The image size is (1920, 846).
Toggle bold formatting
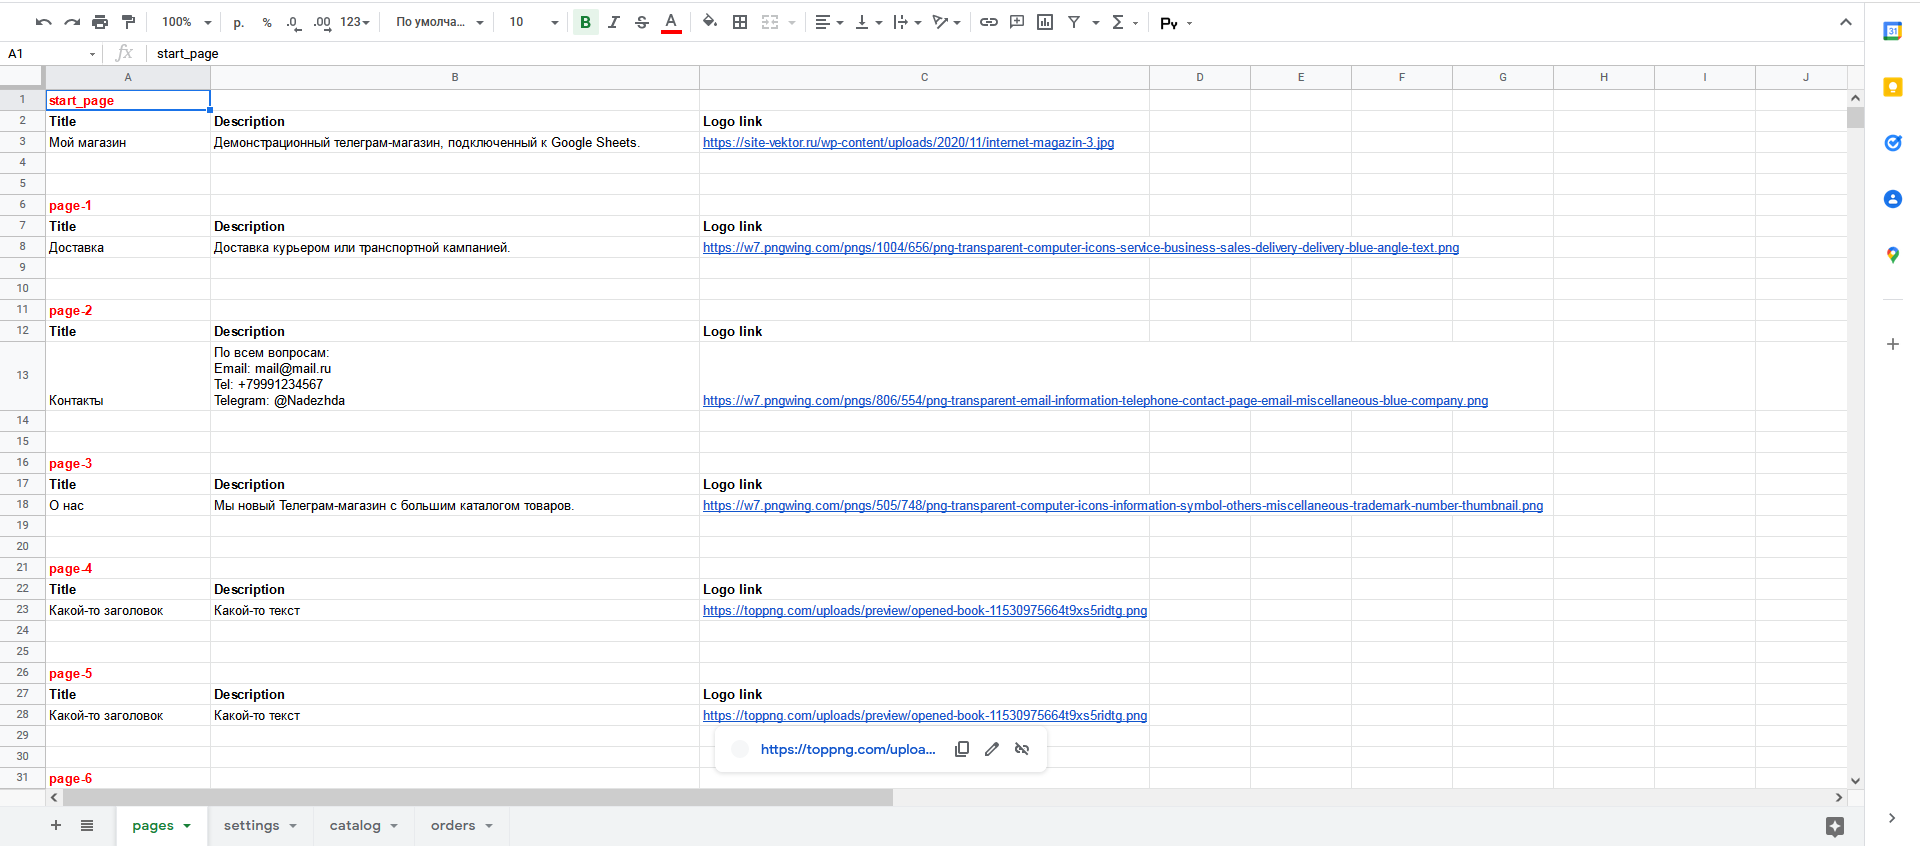(585, 22)
